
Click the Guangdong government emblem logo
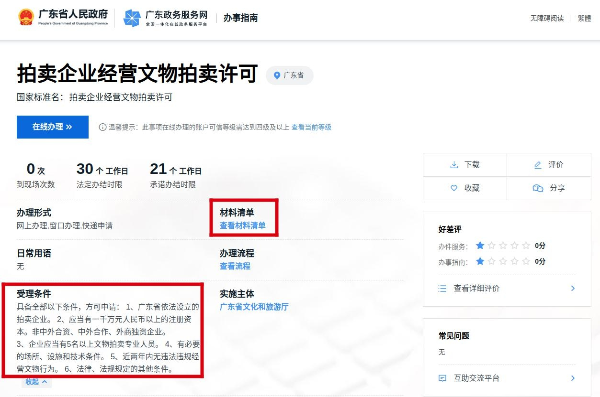[x=26, y=17]
